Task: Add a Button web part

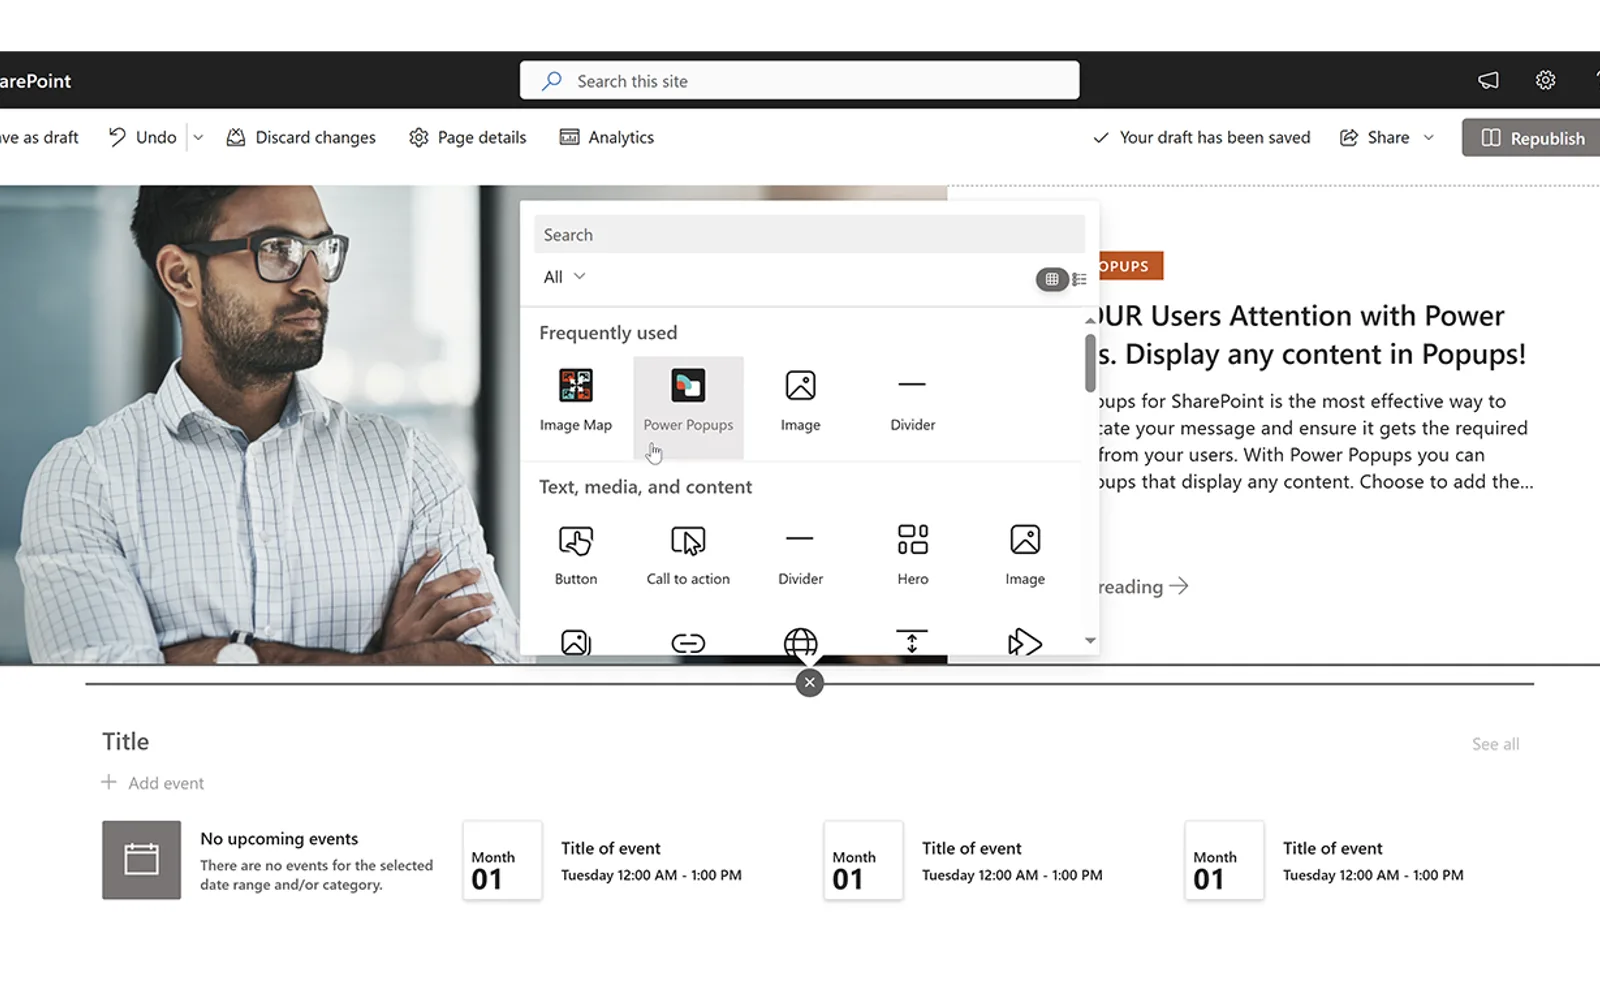Action: tap(576, 555)
